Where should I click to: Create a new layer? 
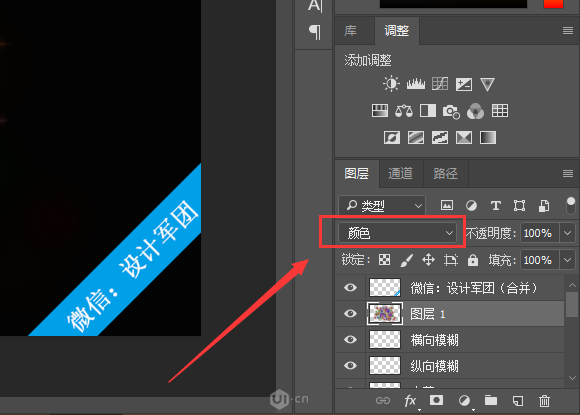pos(518,401)
